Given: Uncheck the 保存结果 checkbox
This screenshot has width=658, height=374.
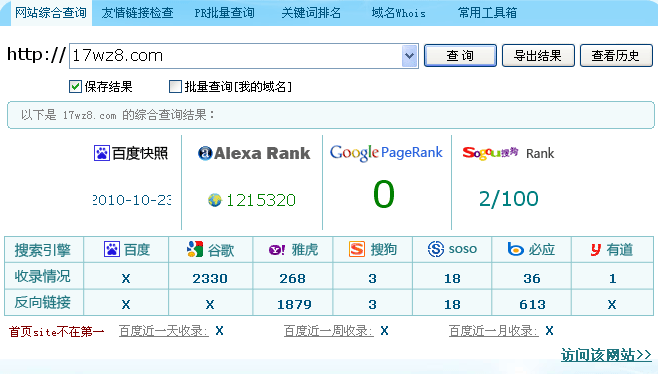Looking at the screenshot, I should tap(75, 86).
